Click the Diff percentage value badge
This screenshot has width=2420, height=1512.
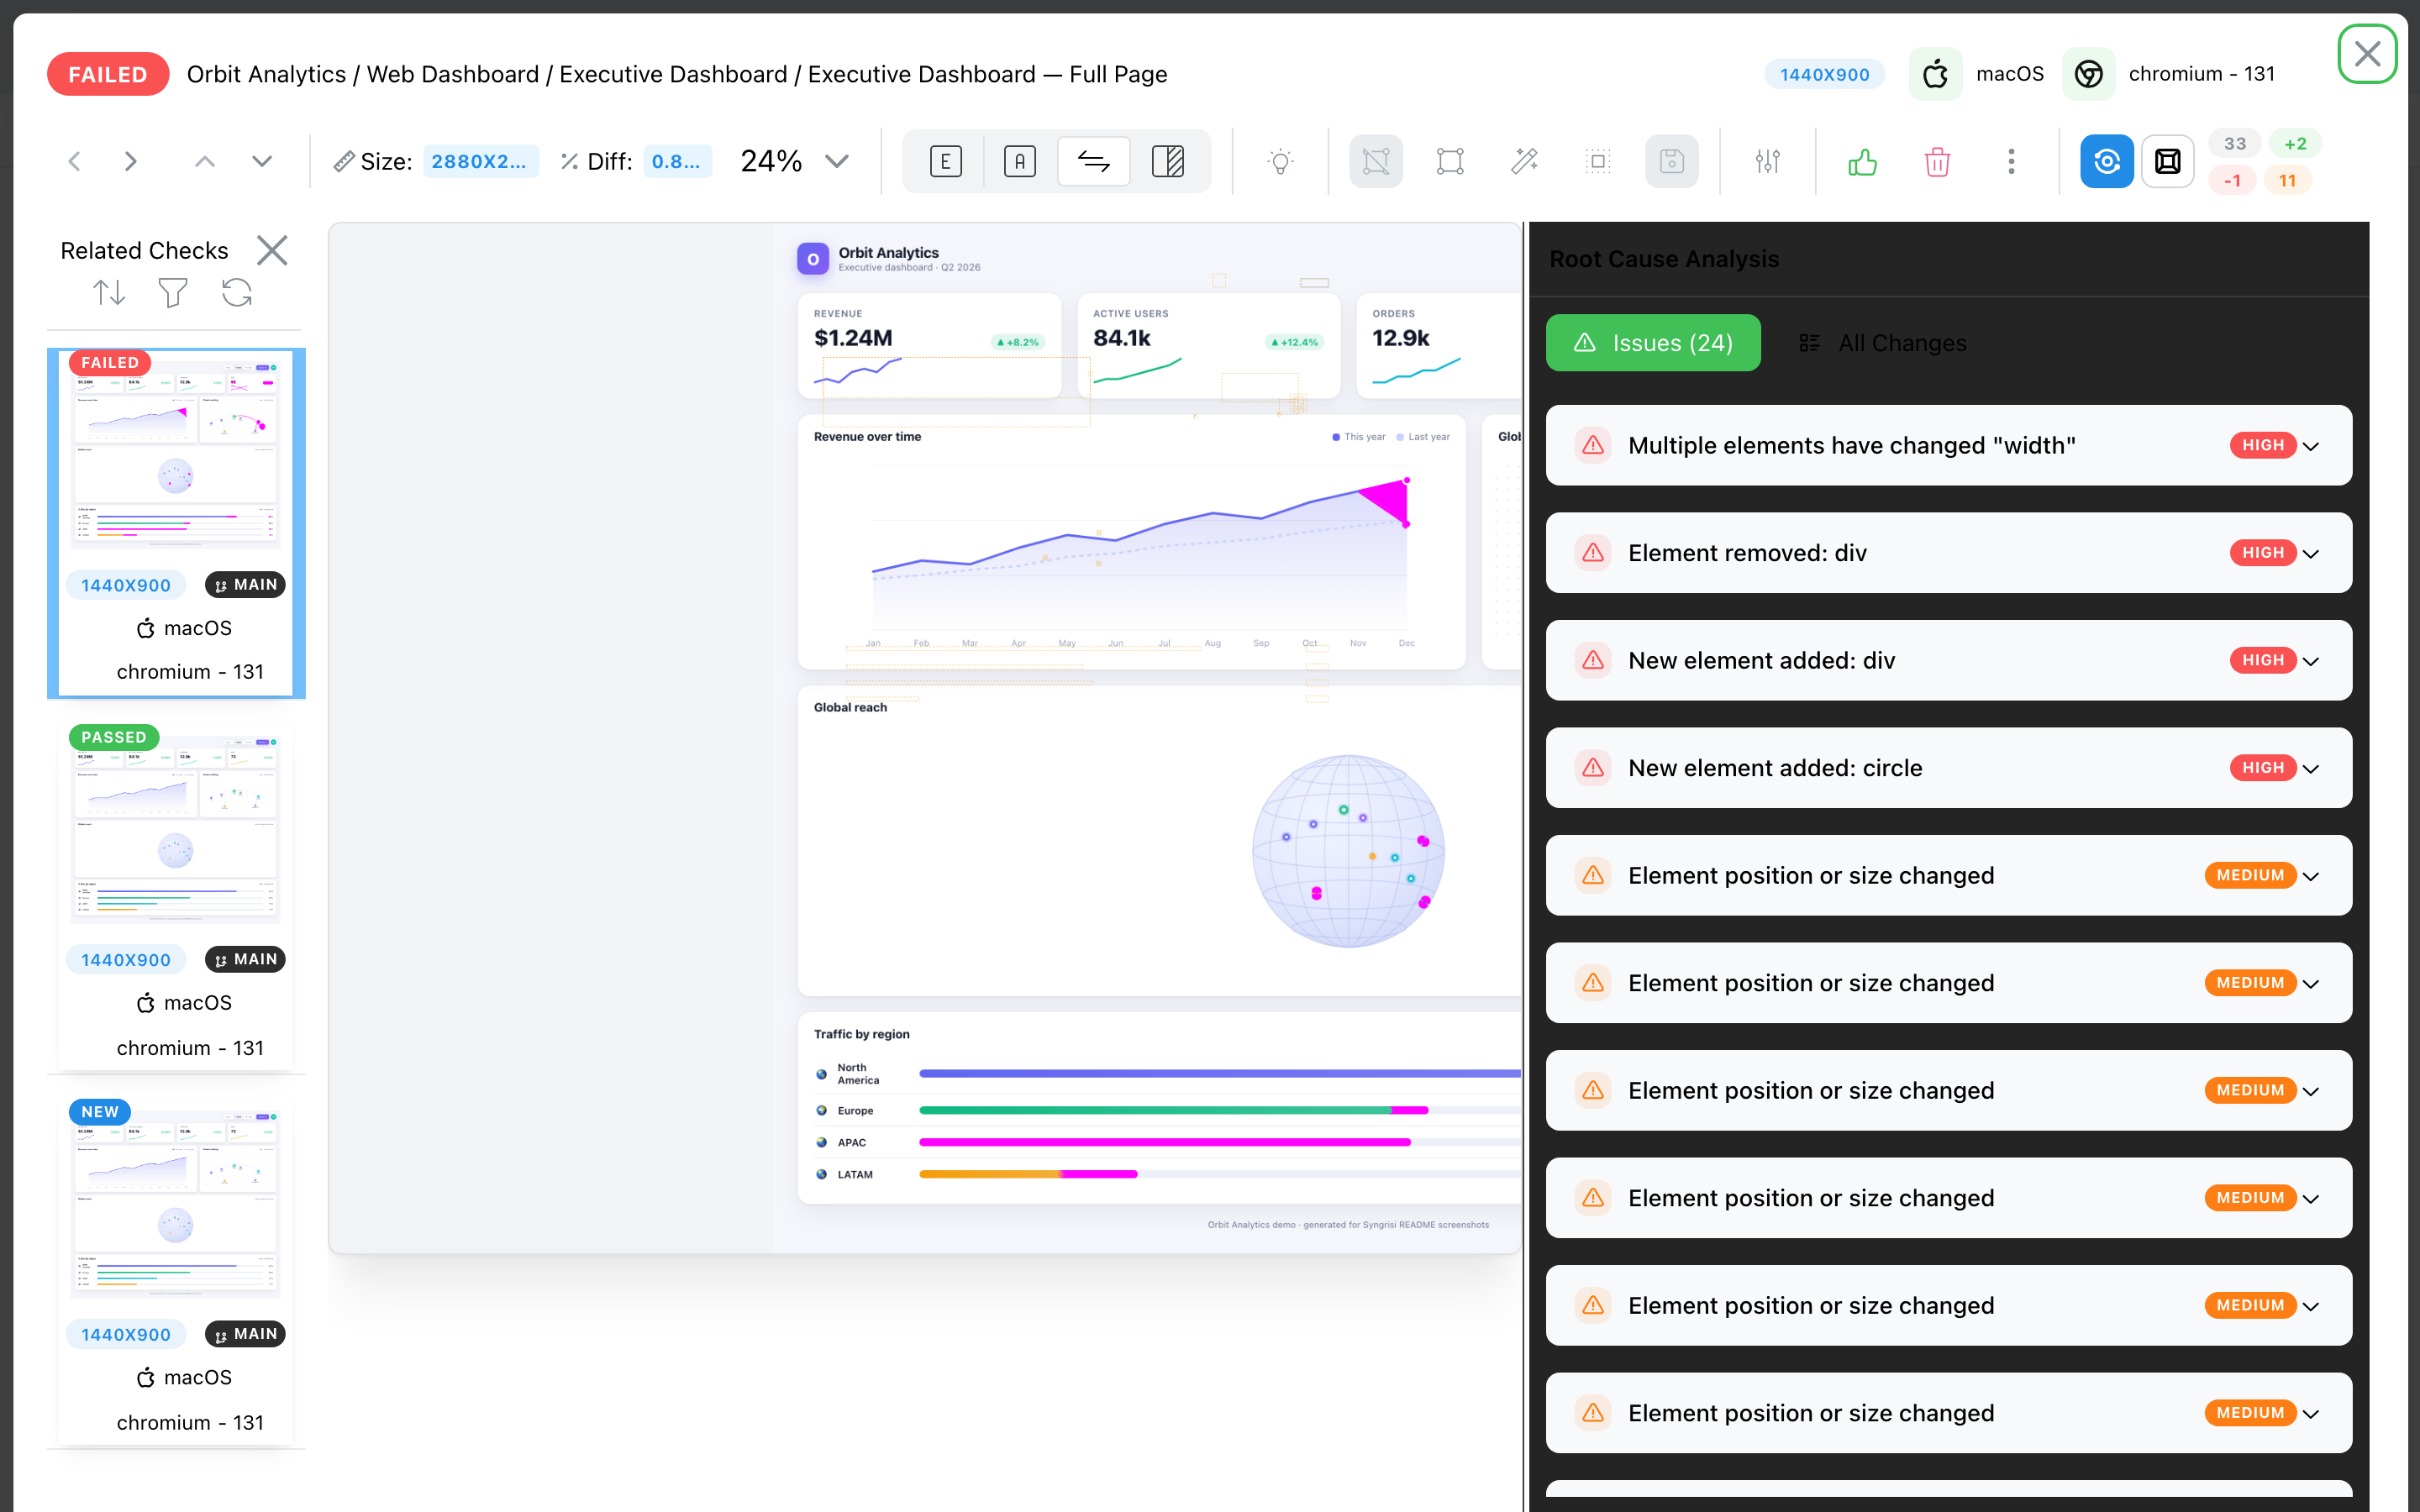click(677, 161)
